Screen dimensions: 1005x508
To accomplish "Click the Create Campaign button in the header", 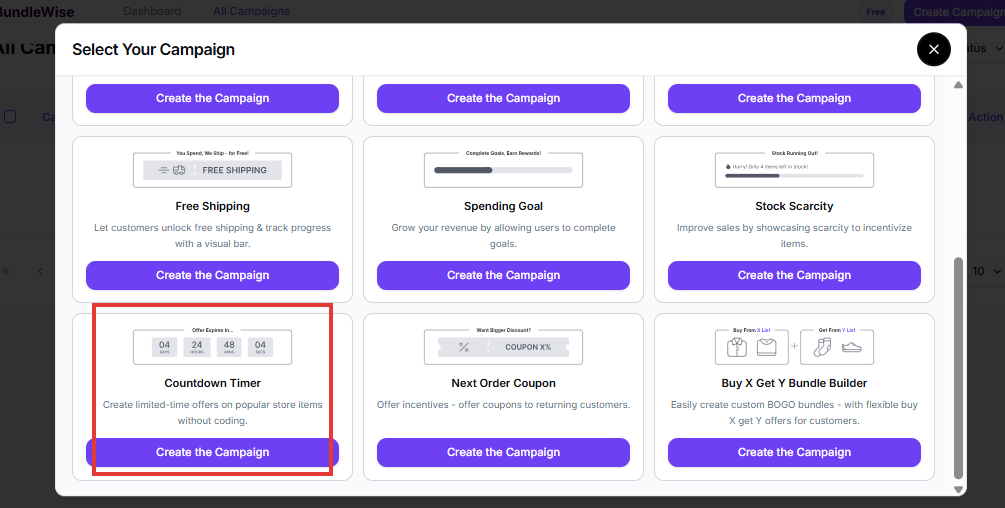I will (x=955, y=12).
